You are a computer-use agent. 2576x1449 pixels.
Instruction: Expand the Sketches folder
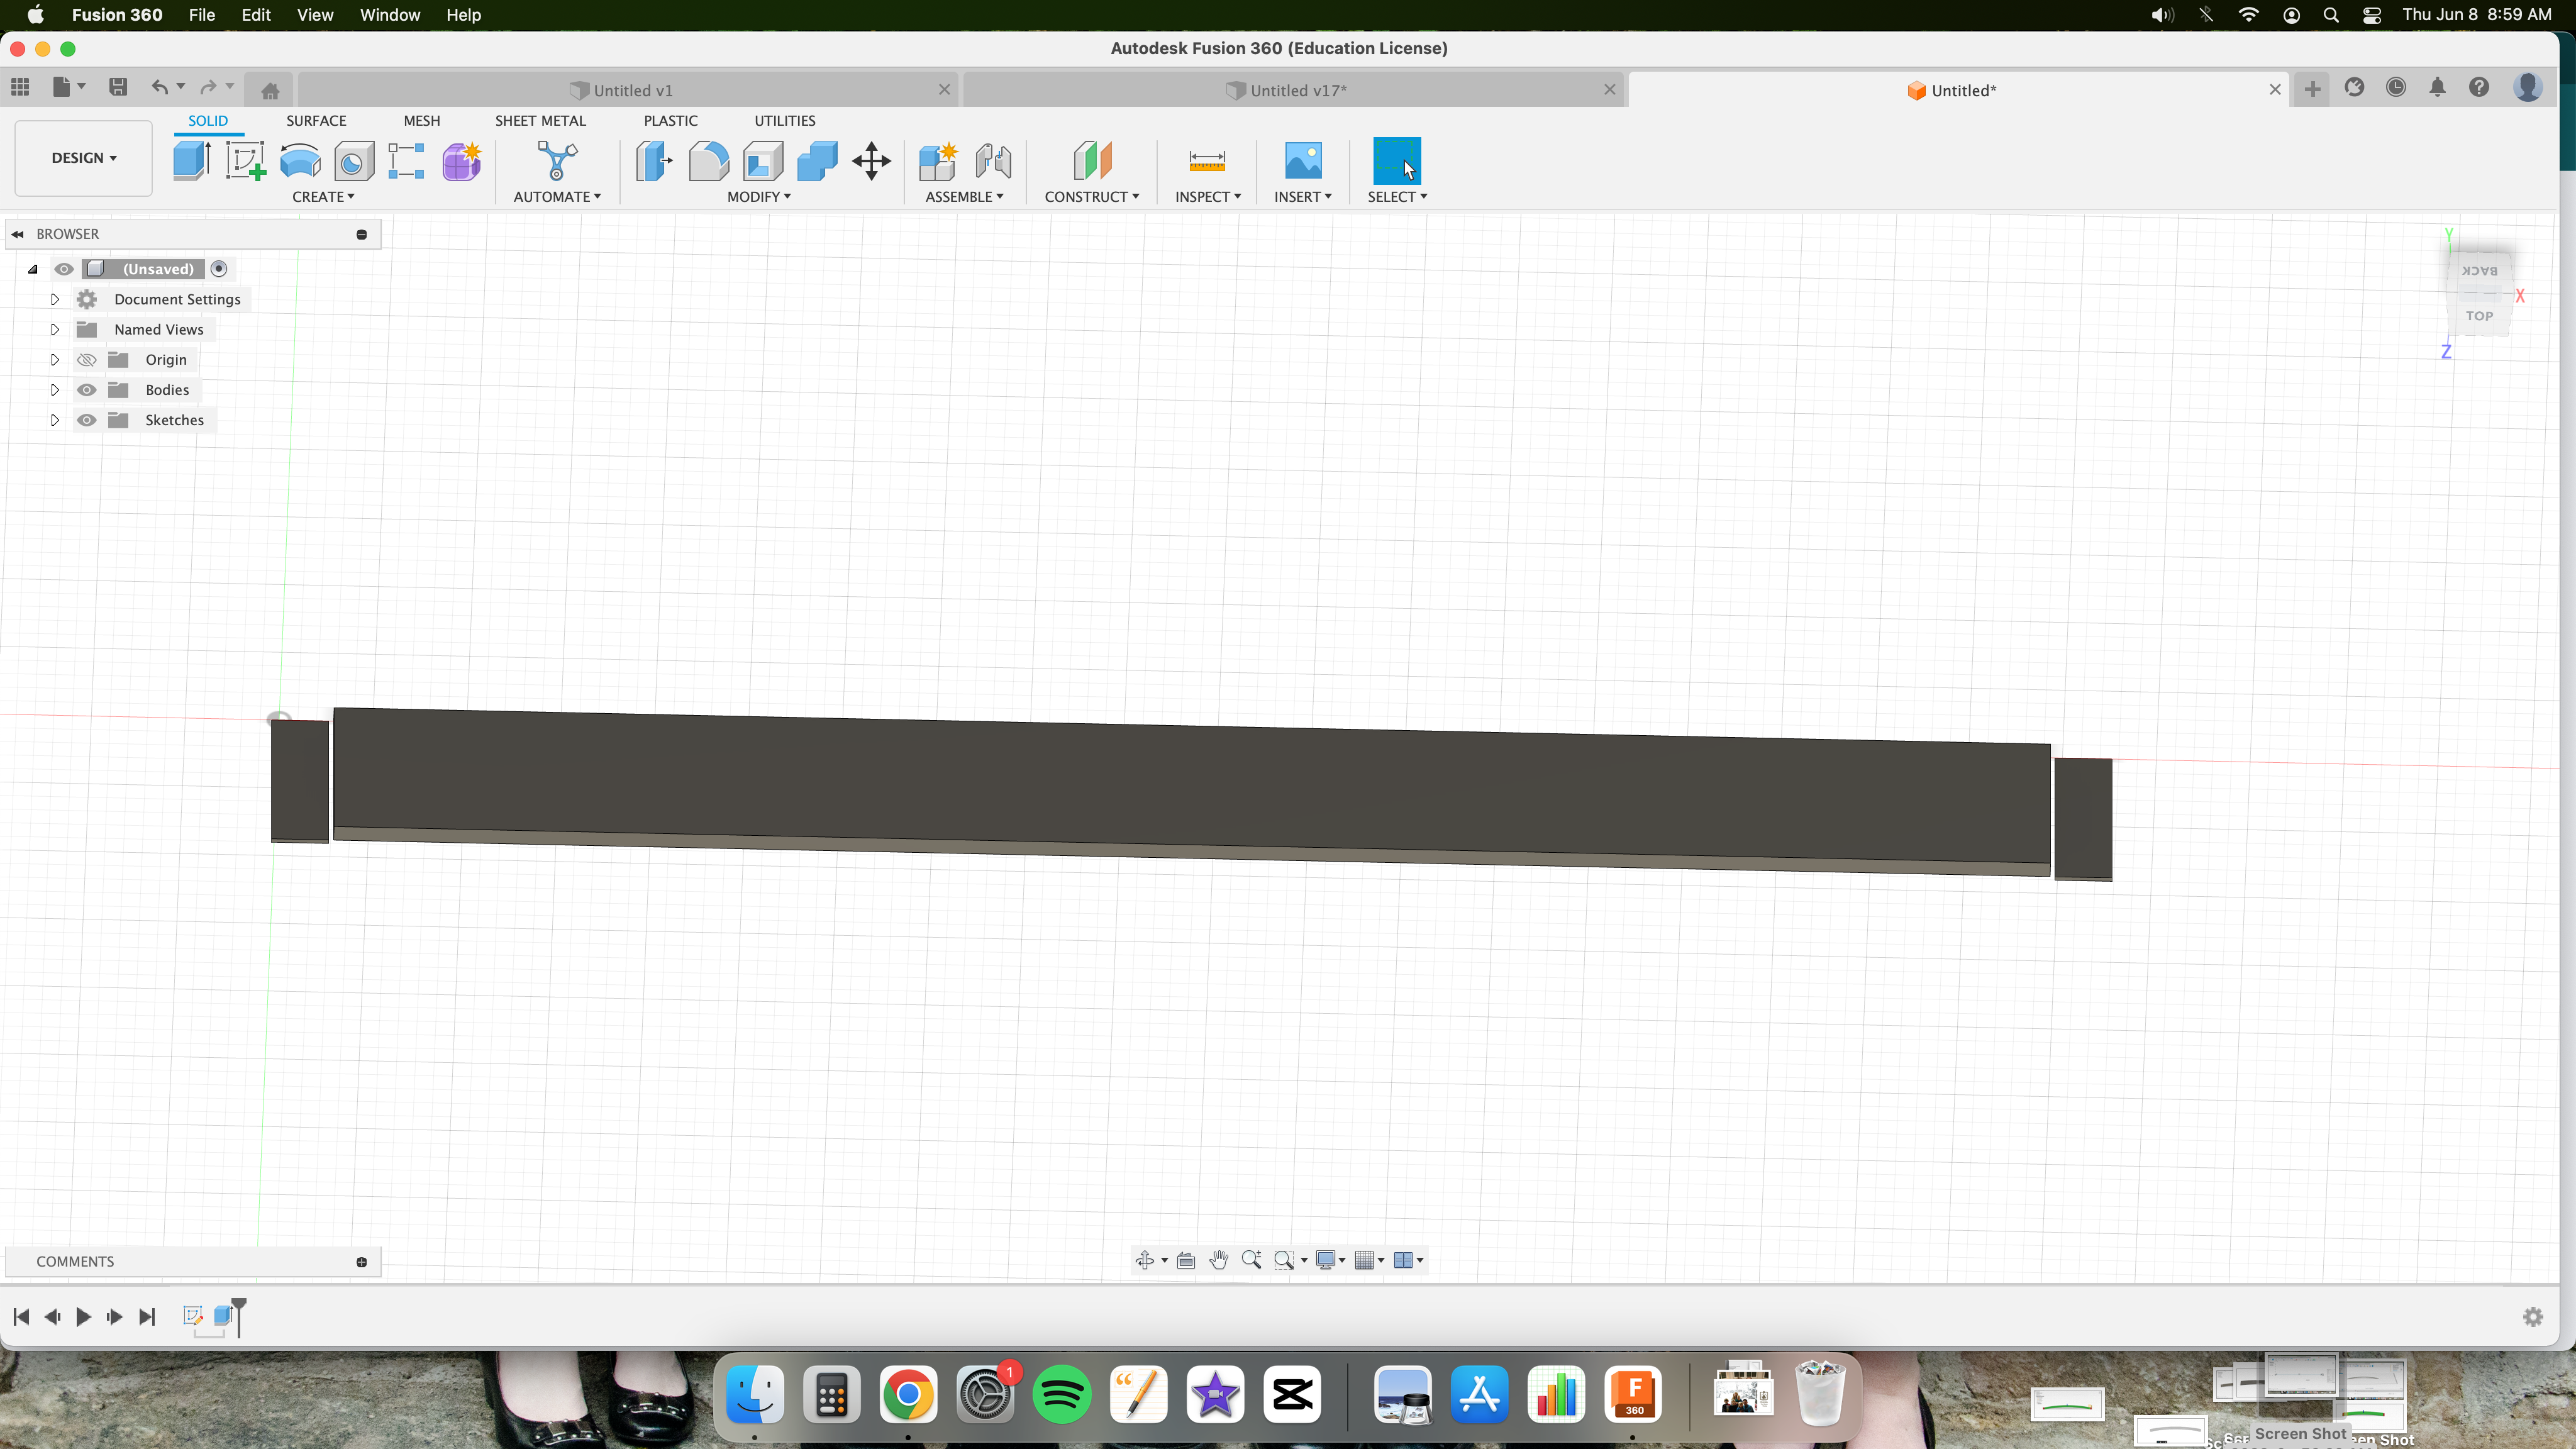(55, 420)
